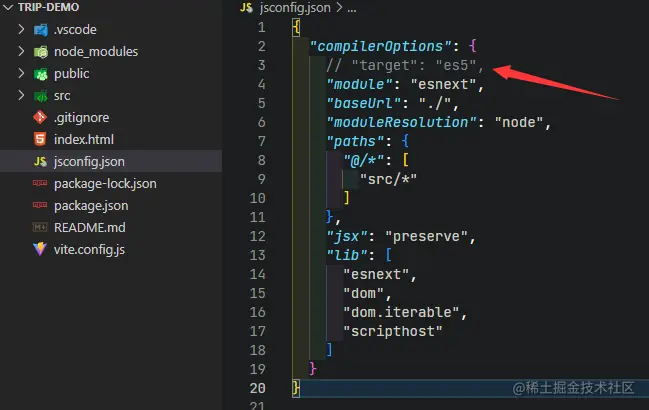Screen dimensions: 649x410
Task: Click line number 3 in the gutter
Action: coord(262,65)
